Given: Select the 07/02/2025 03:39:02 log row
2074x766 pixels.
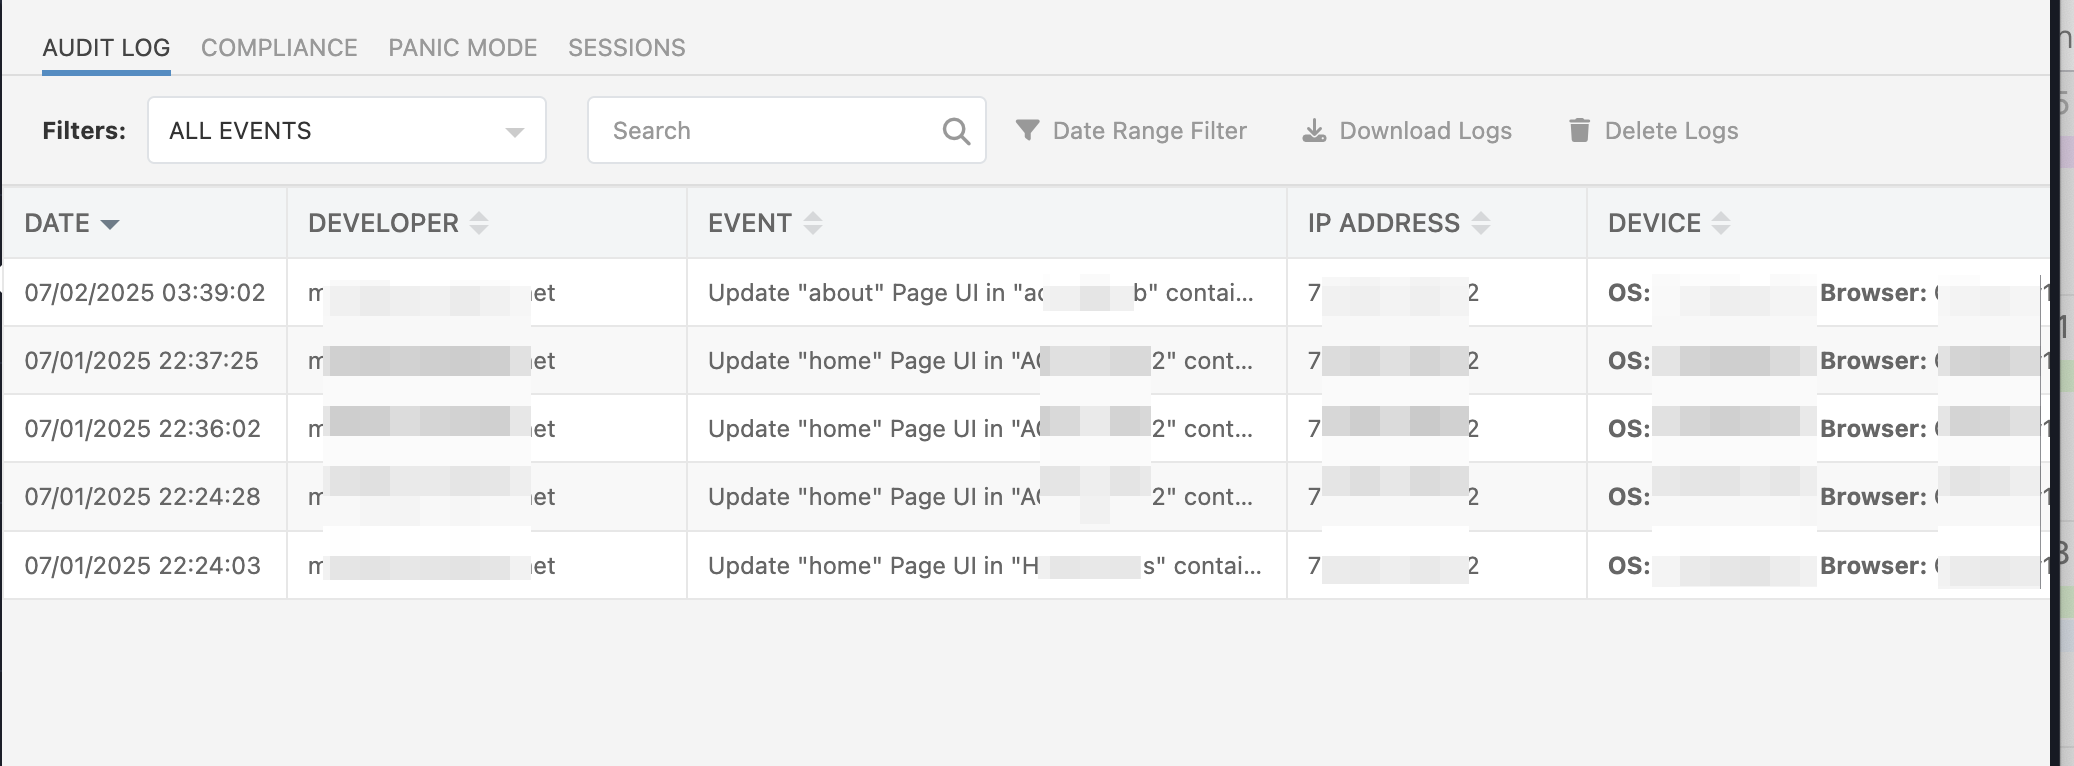Looking at the screenshot, I should 145,293.
